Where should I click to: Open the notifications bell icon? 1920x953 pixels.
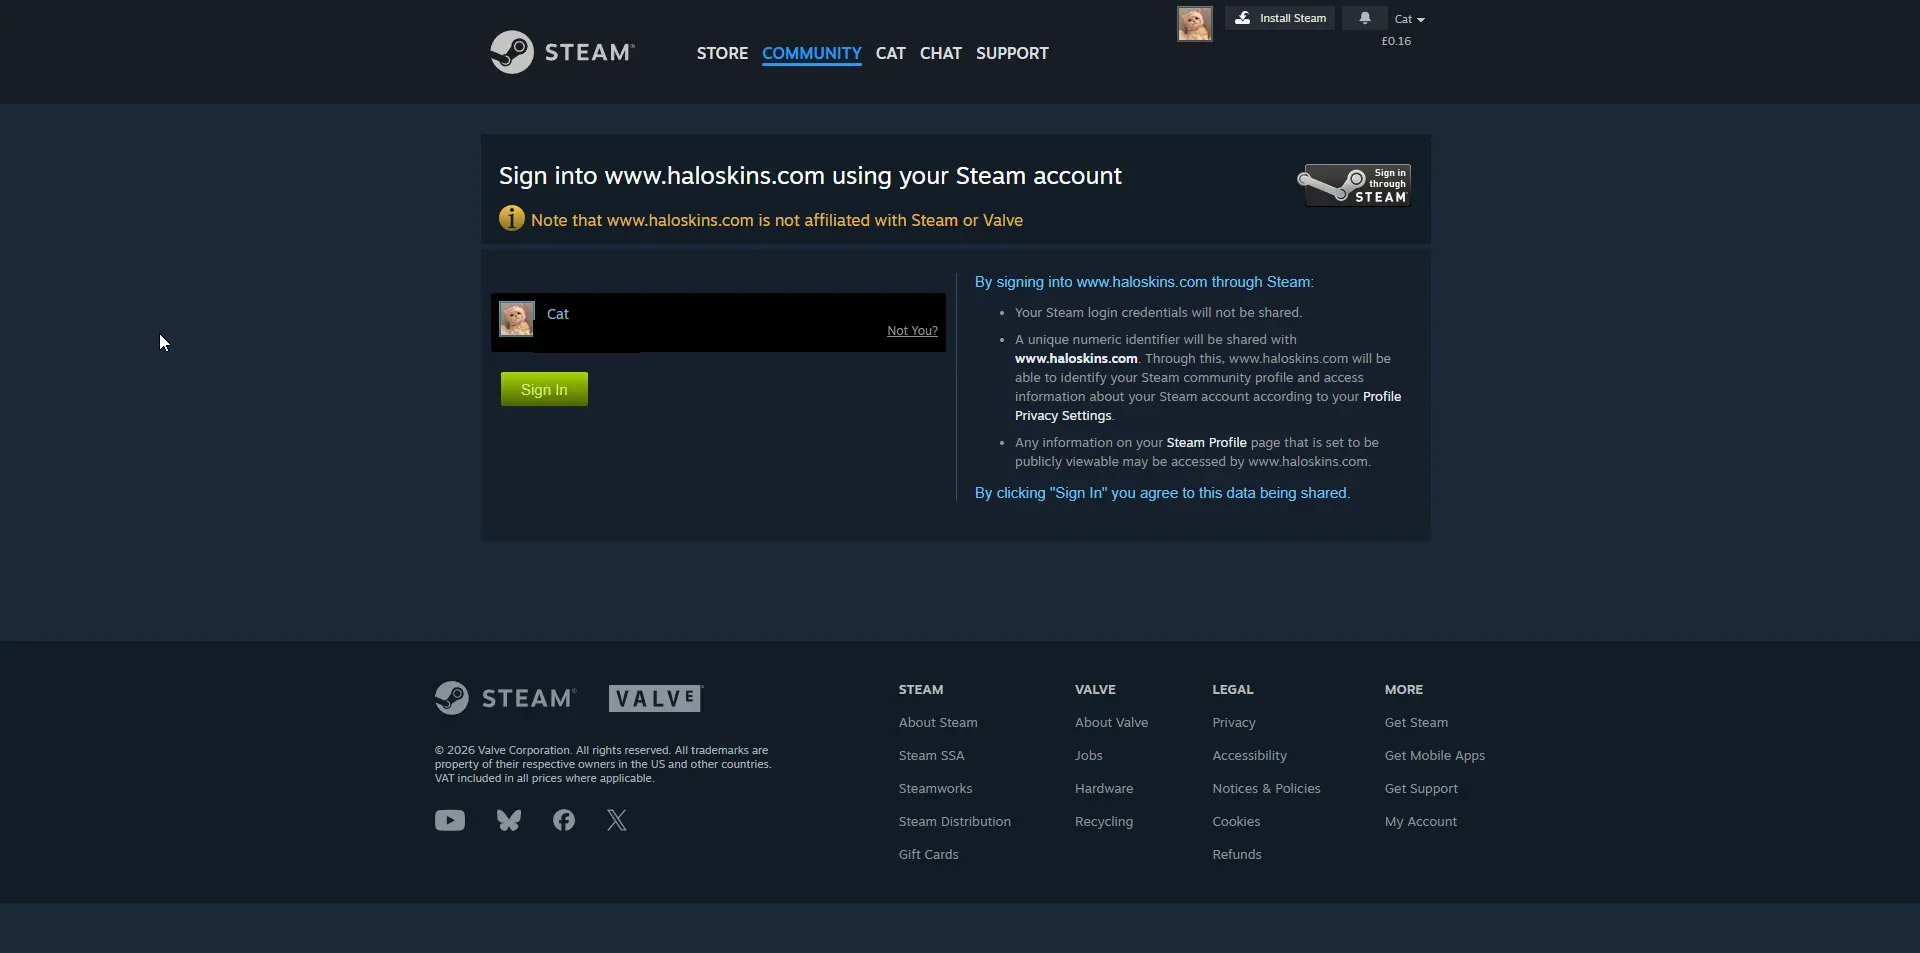[1364, 18]
